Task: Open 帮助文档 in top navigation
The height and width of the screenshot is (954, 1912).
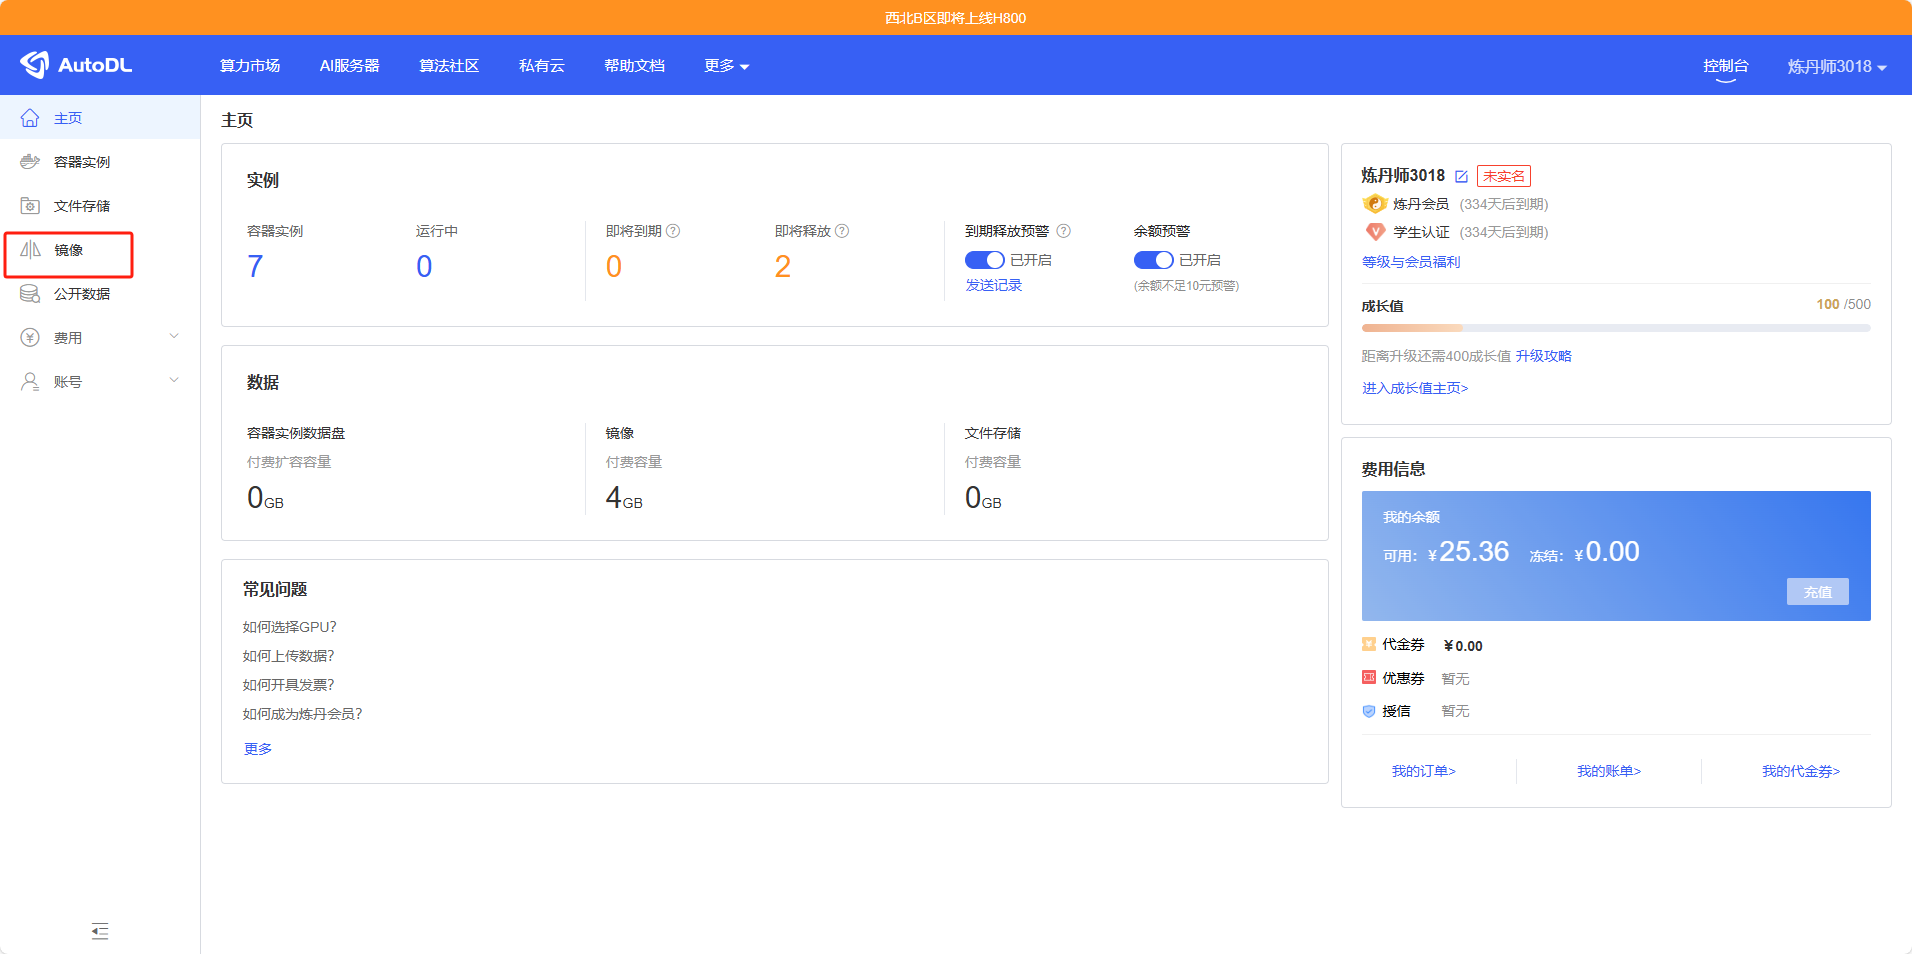Action: click(x=635, y=66)
